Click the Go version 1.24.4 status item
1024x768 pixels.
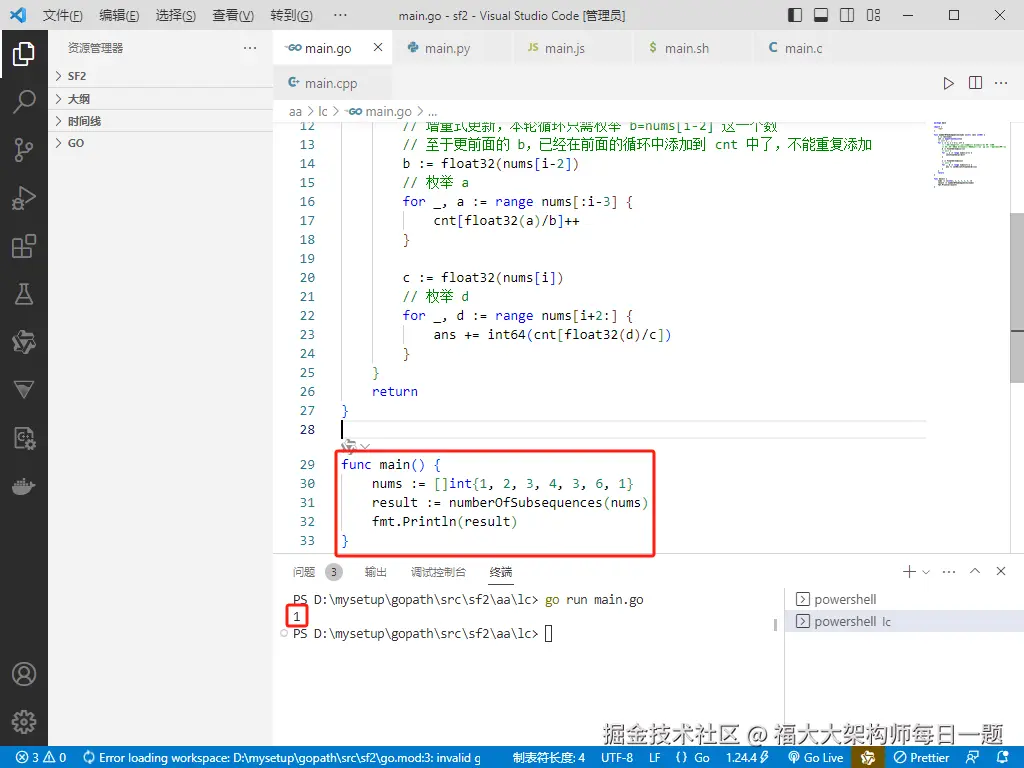tap(748, 758)
